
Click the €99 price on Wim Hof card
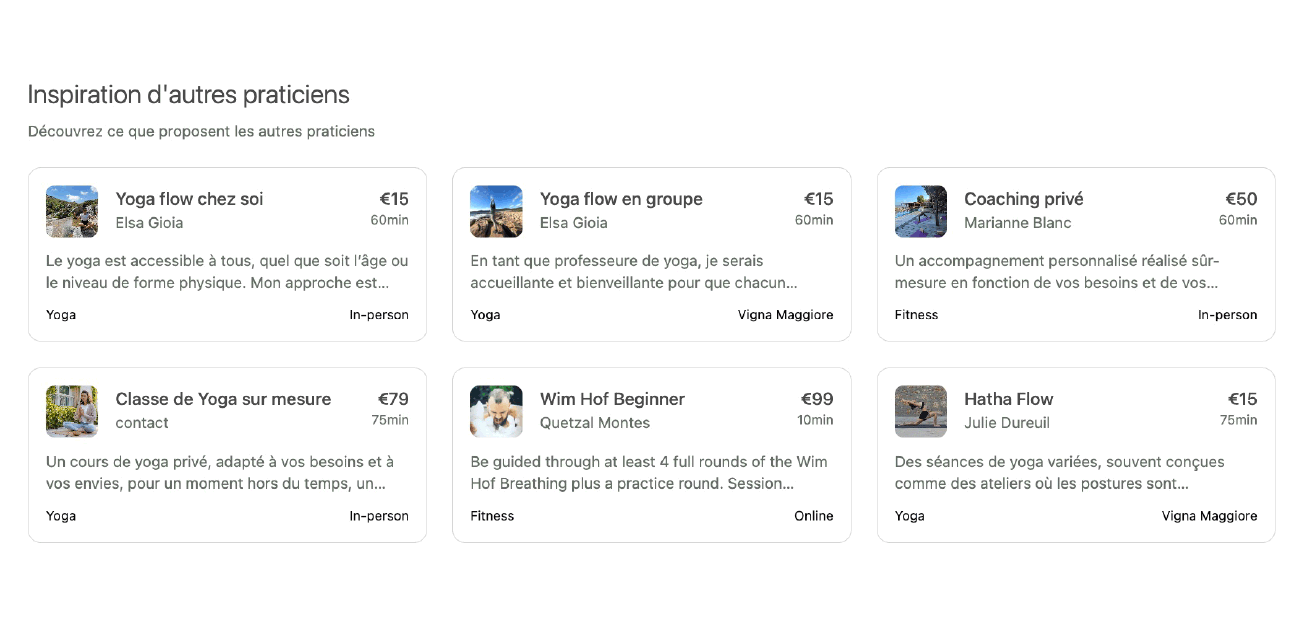pos(817,399)
